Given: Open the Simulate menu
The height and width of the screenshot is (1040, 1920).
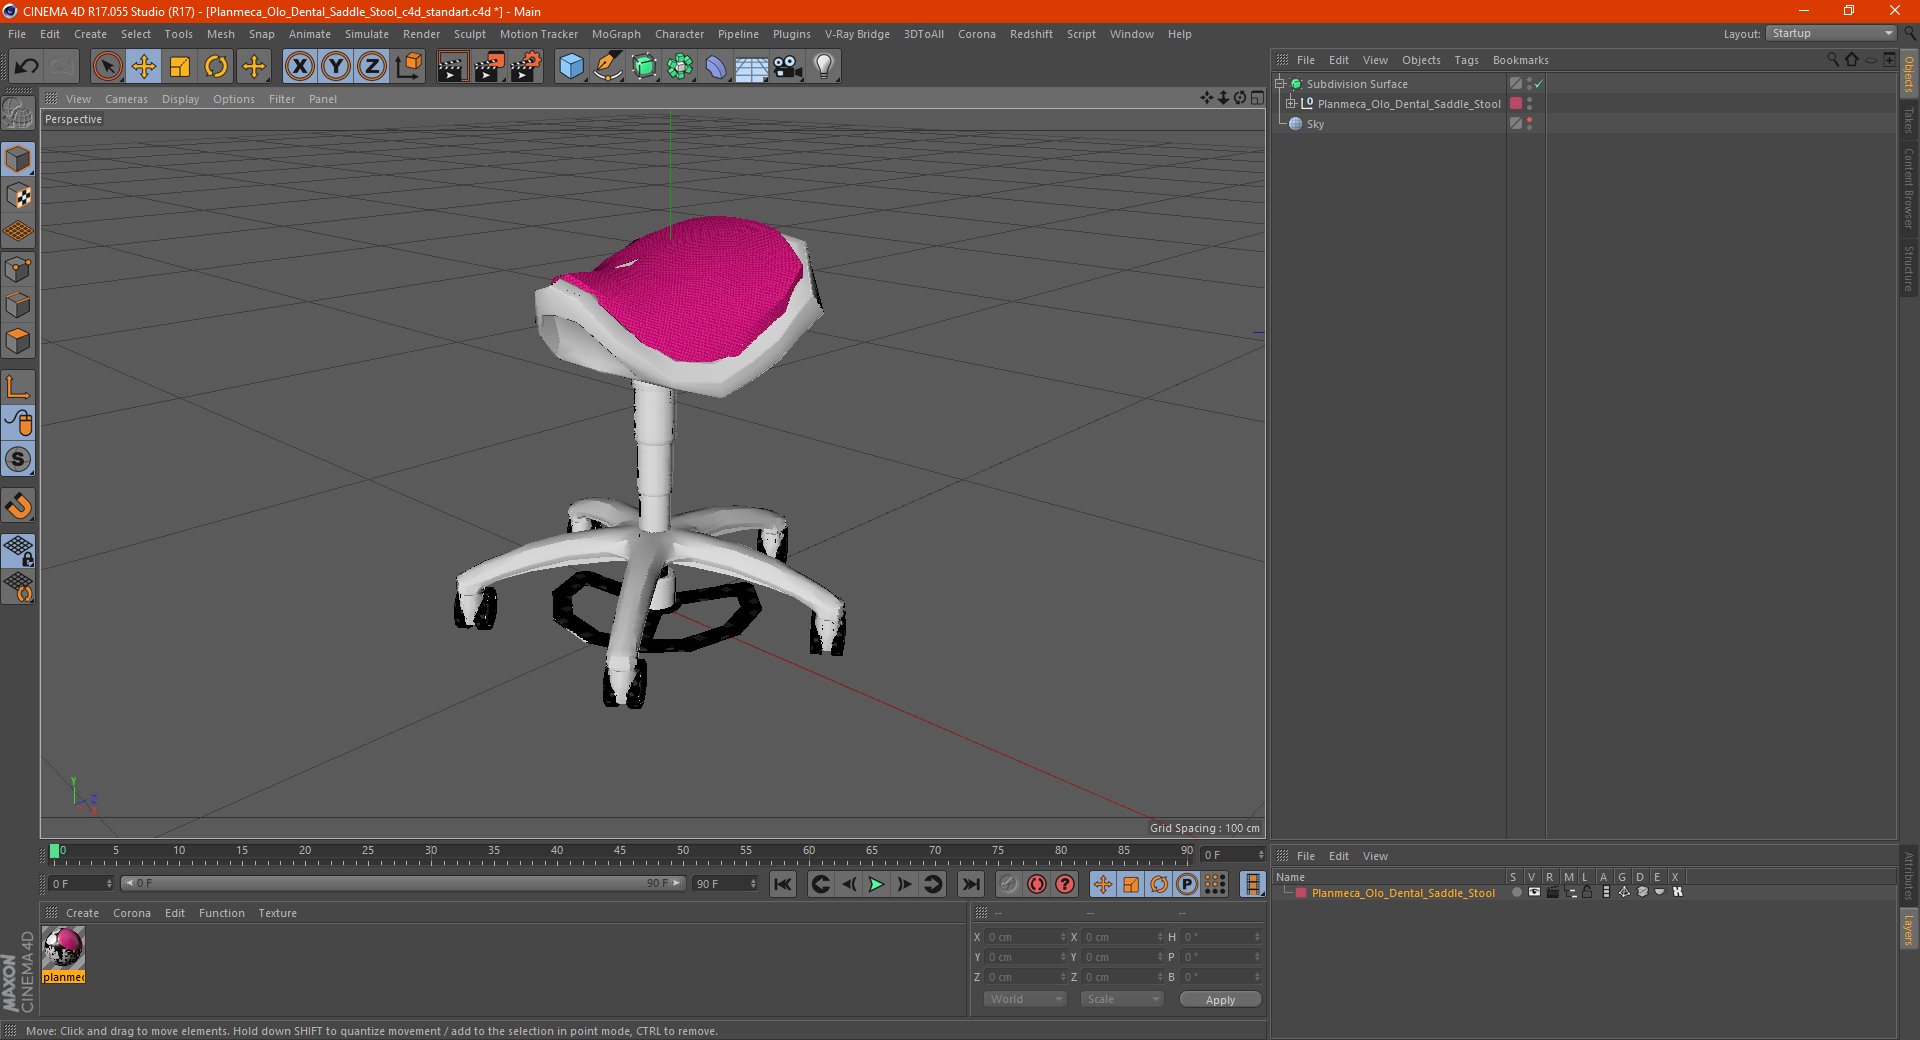Looking at the screenshot, I should click(367, 34).
